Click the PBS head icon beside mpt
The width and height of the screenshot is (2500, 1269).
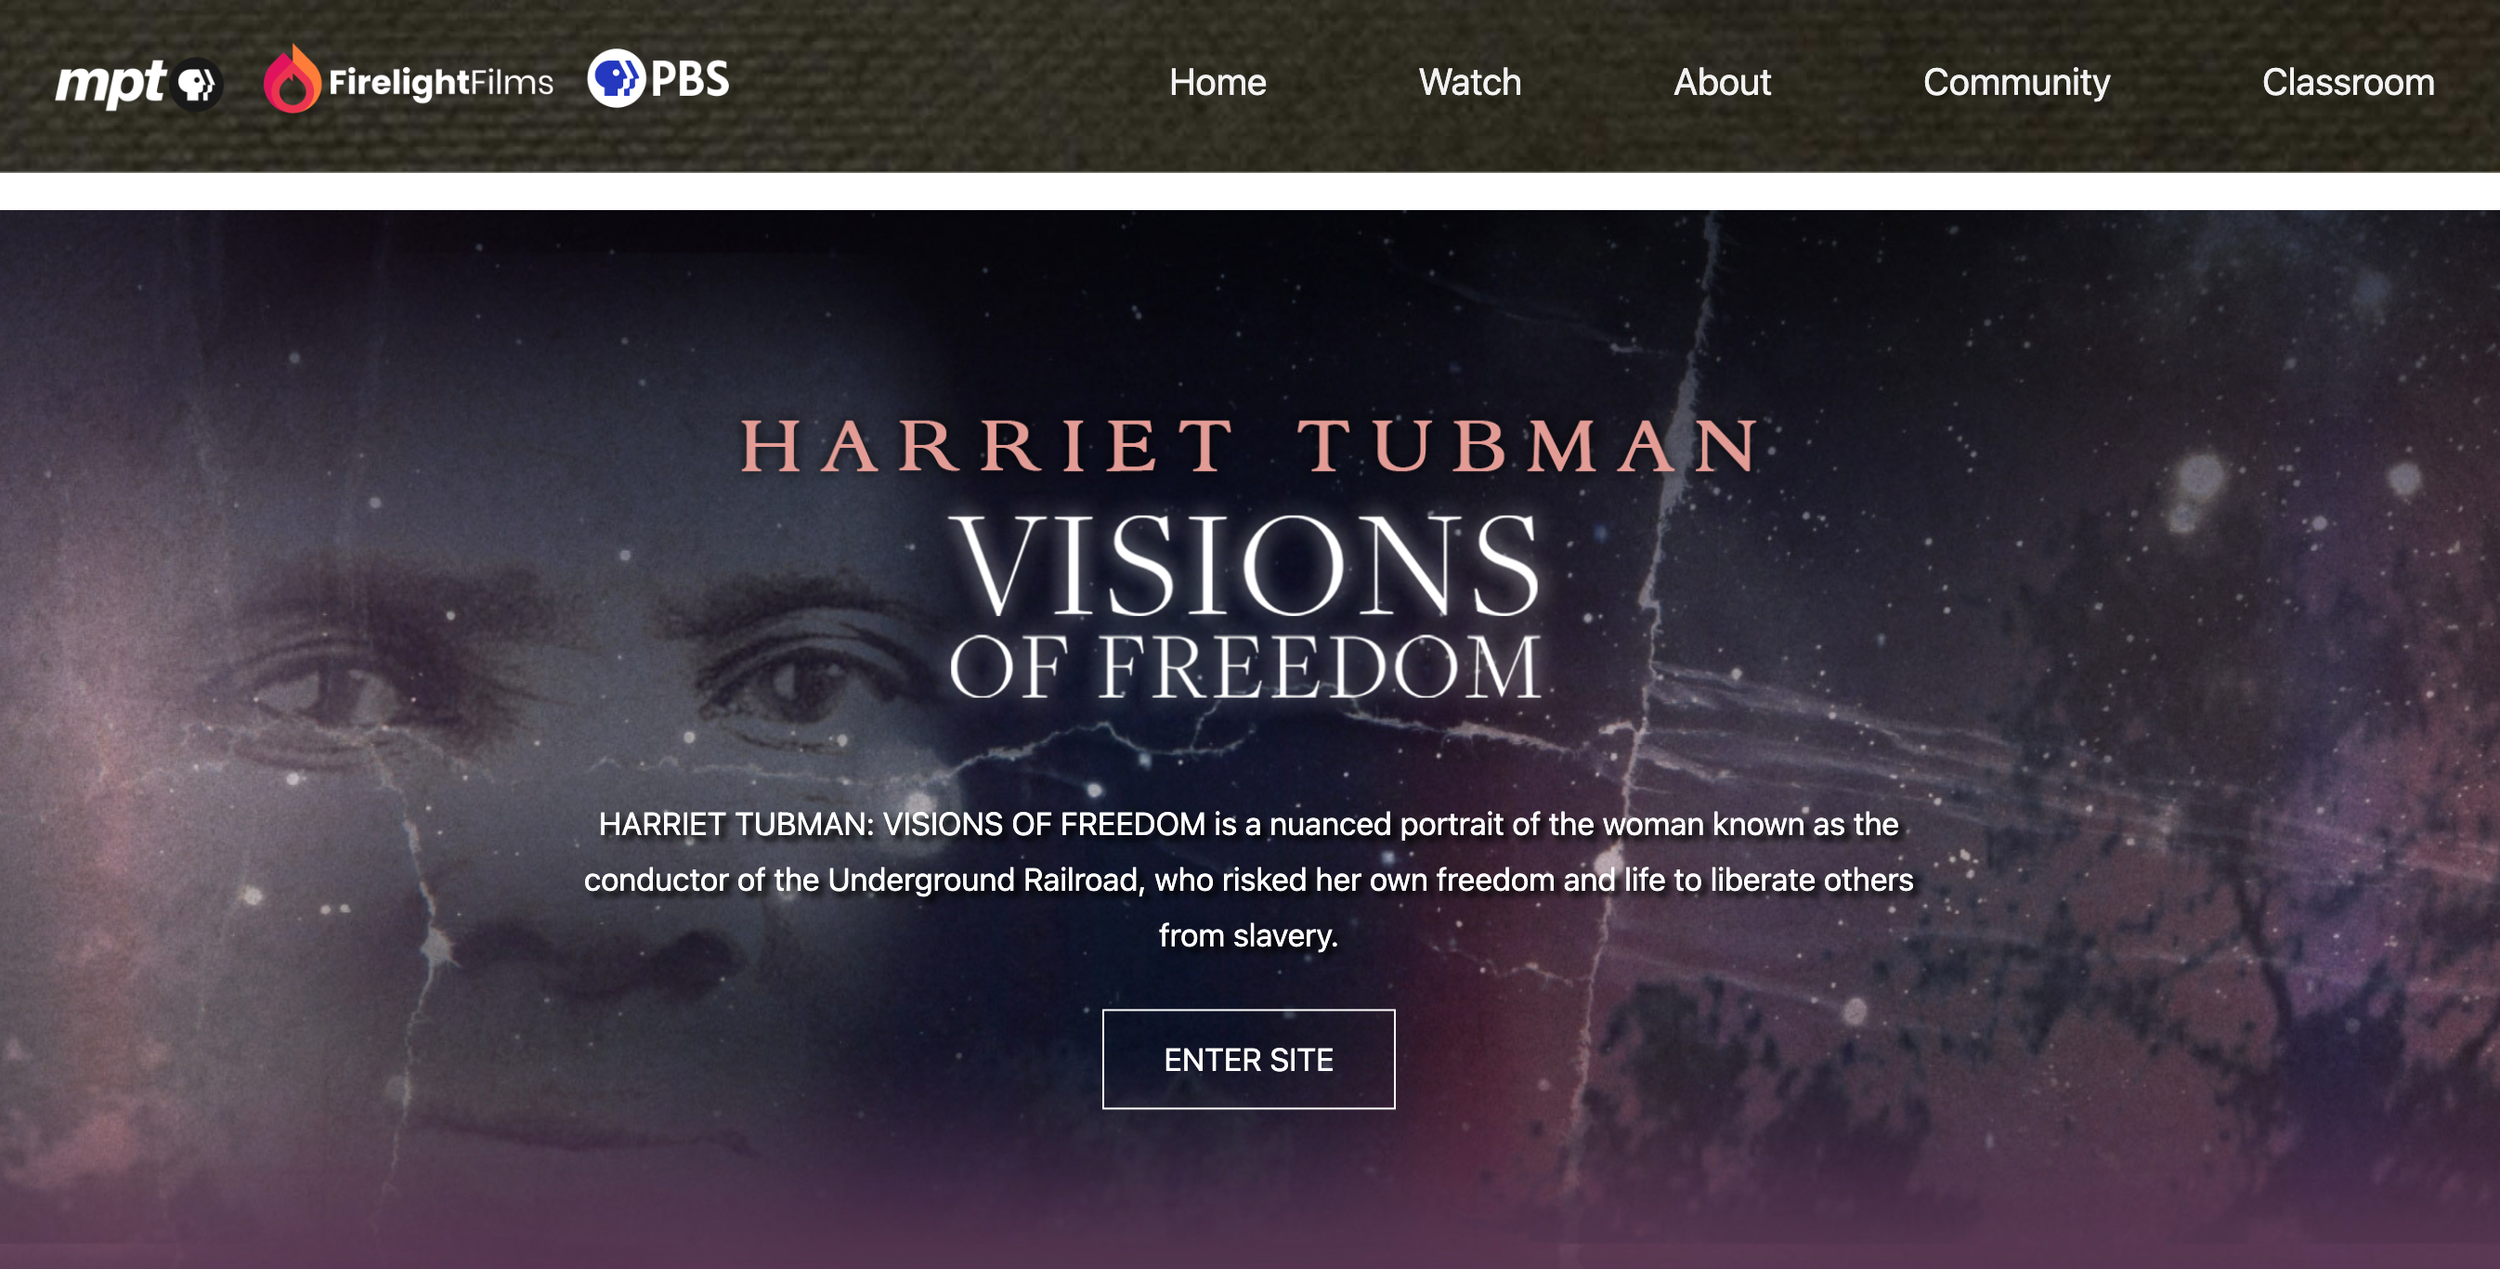click(x=197, y=84)
